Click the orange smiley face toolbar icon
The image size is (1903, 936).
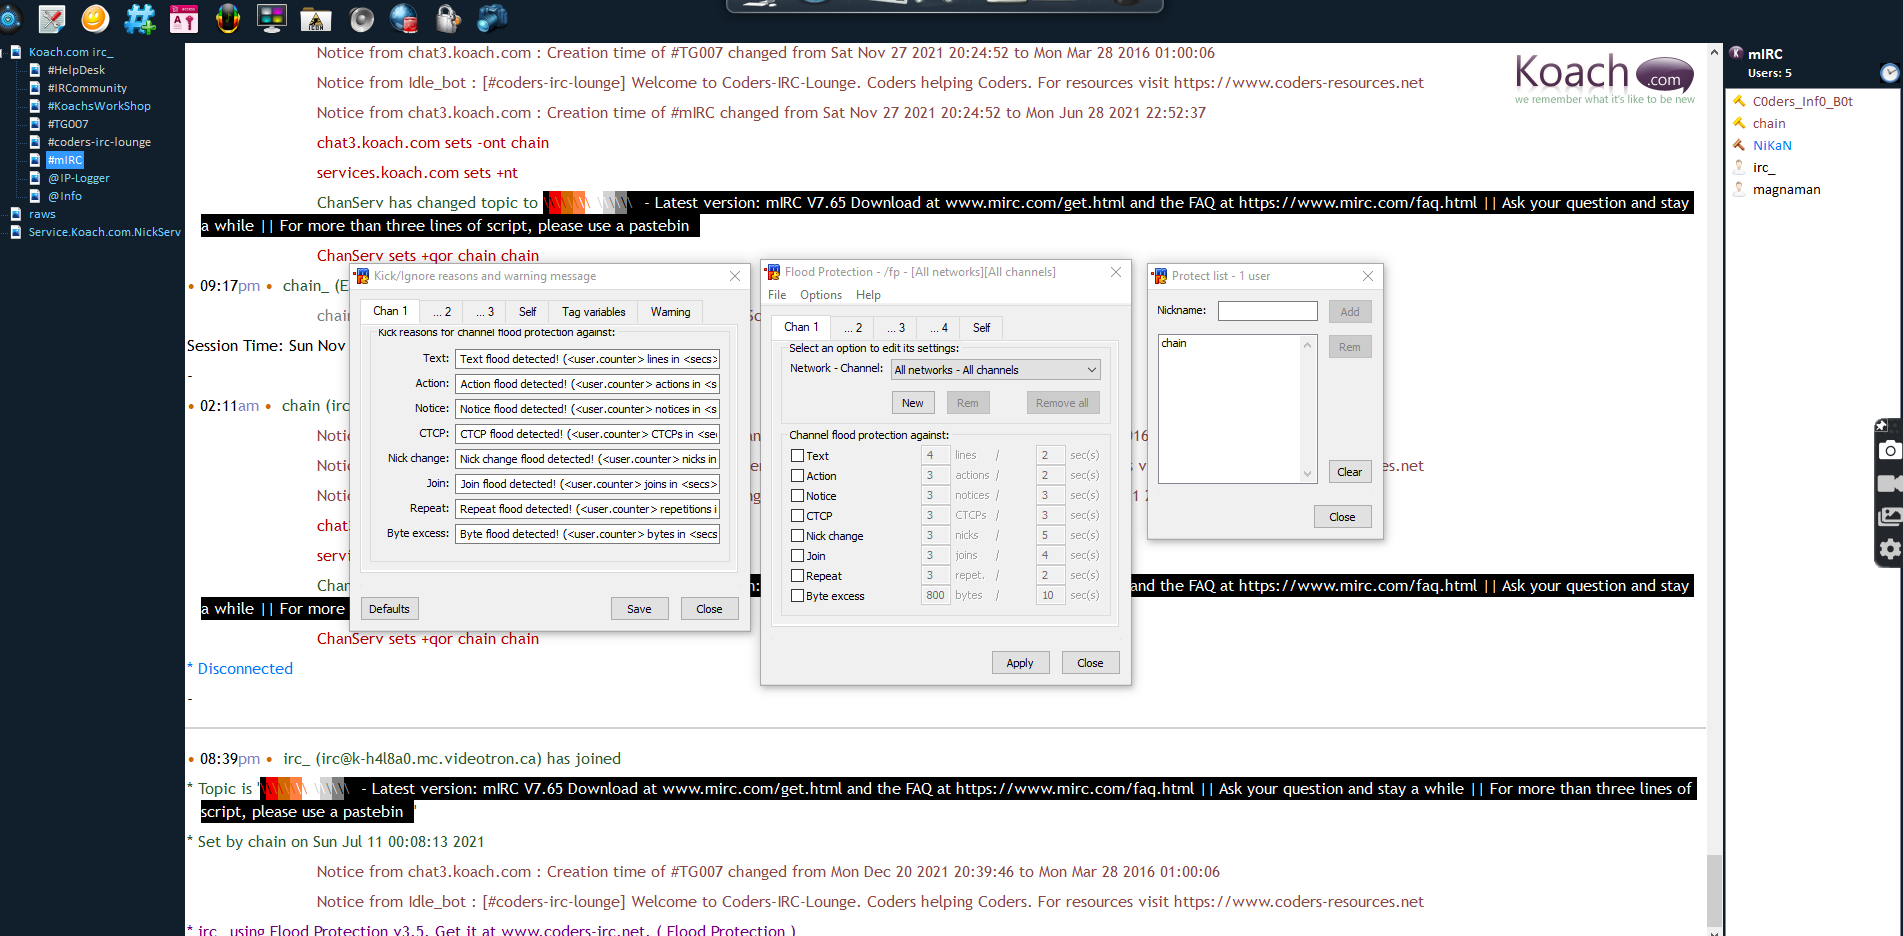click(95, 18)
